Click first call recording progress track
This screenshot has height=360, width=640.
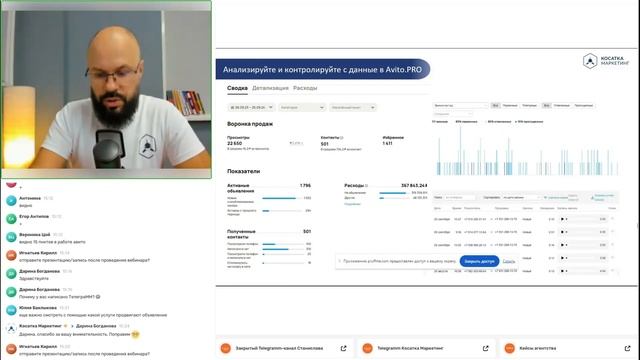click(x=583, y=219)
